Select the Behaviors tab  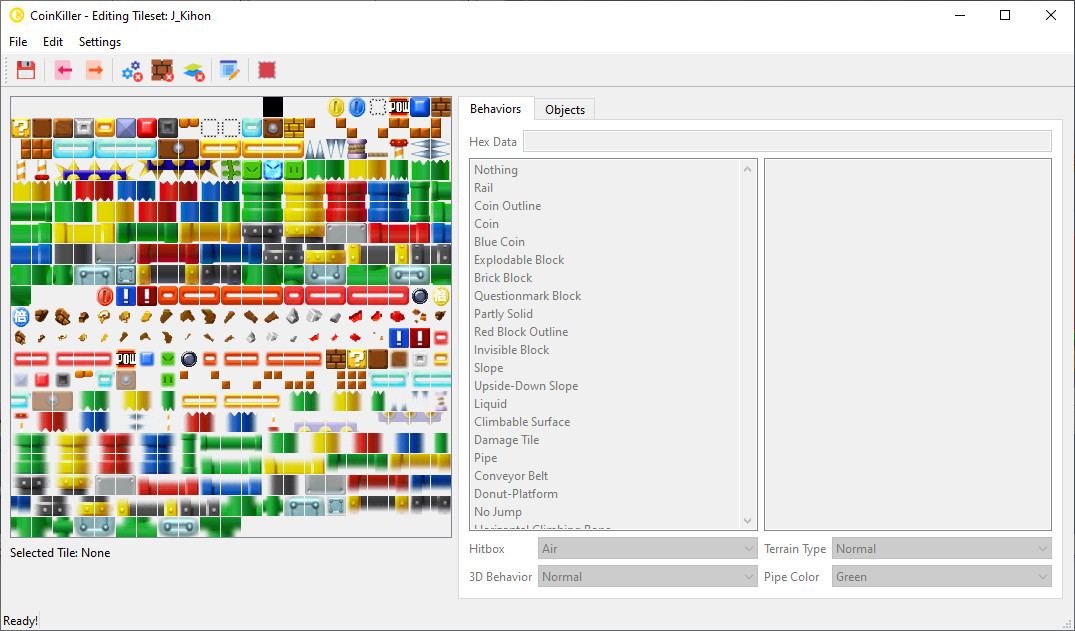pyautogui.click(x=496, y=109)
